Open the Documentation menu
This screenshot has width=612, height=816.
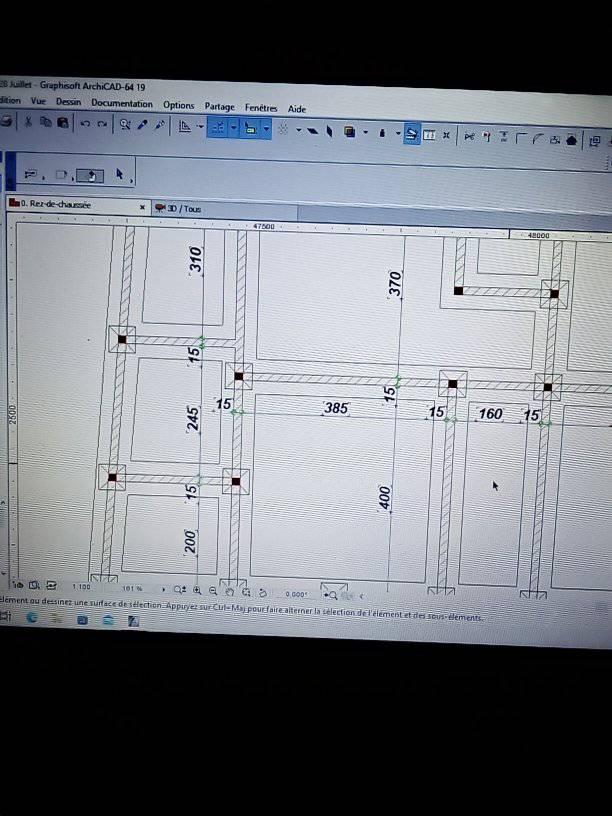coord(122,103)
